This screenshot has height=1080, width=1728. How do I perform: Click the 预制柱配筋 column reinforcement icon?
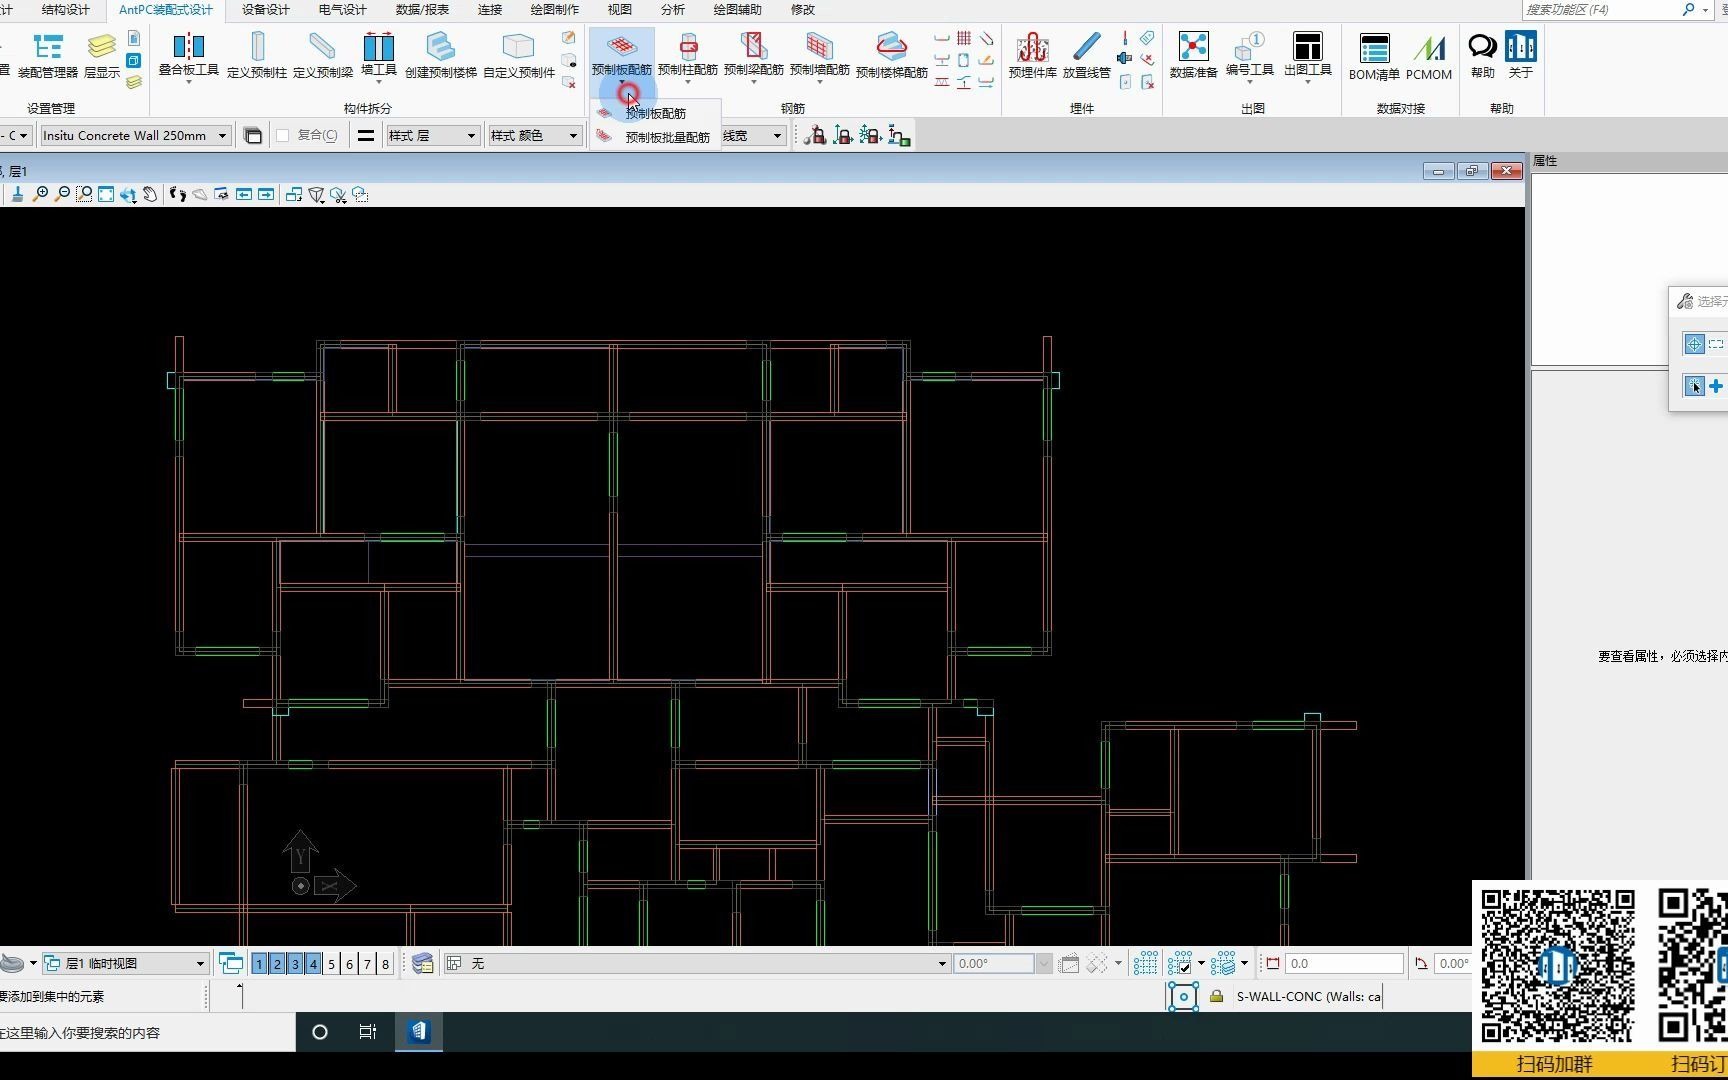point(688,47)
